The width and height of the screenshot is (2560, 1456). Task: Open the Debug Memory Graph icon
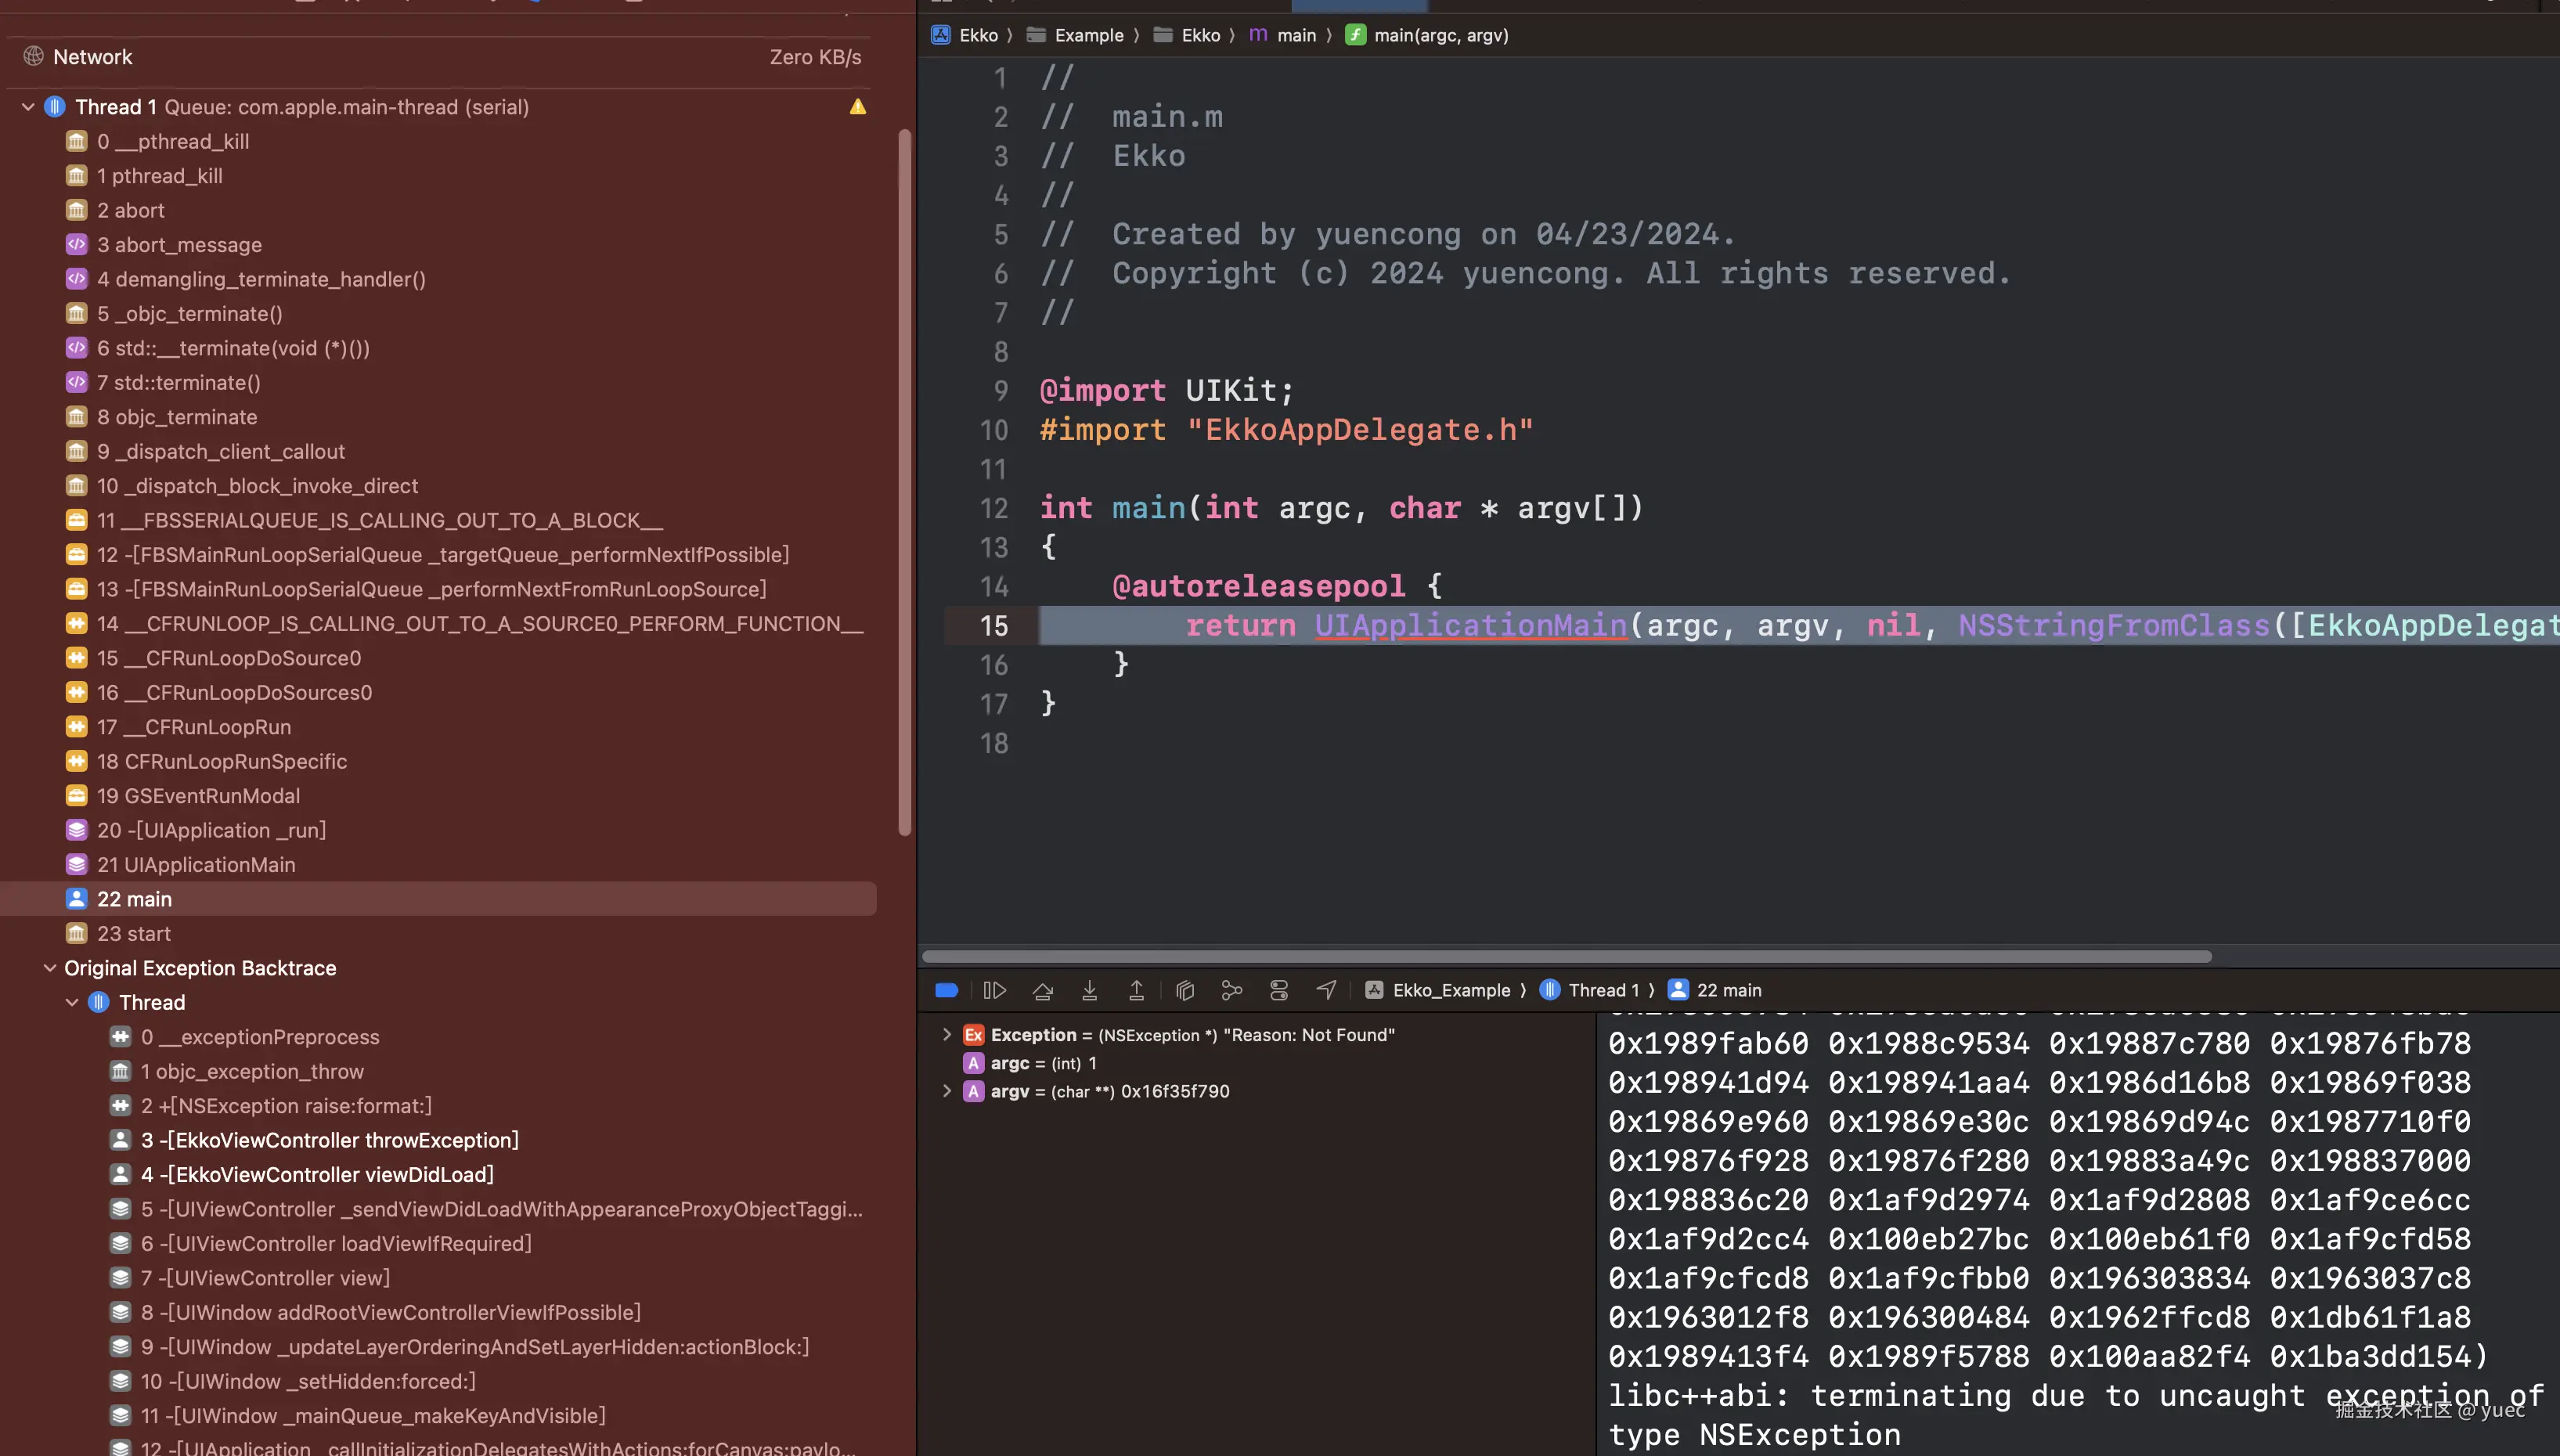click(1231, 990)
